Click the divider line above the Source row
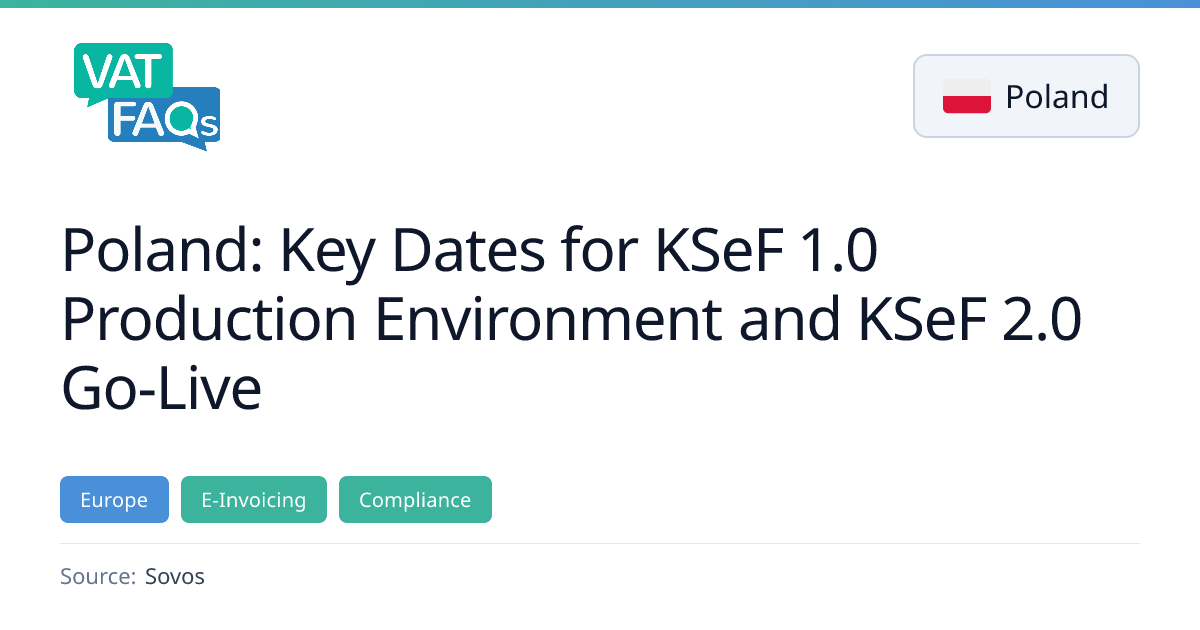1200x630 pixels. 600,544
